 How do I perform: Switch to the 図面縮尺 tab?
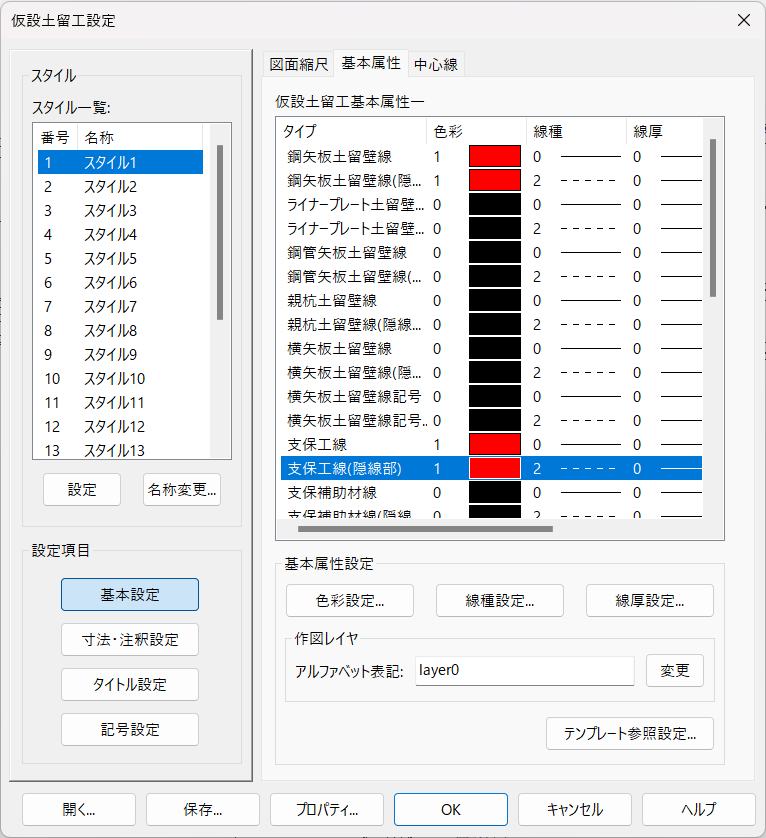pos(298,64)
